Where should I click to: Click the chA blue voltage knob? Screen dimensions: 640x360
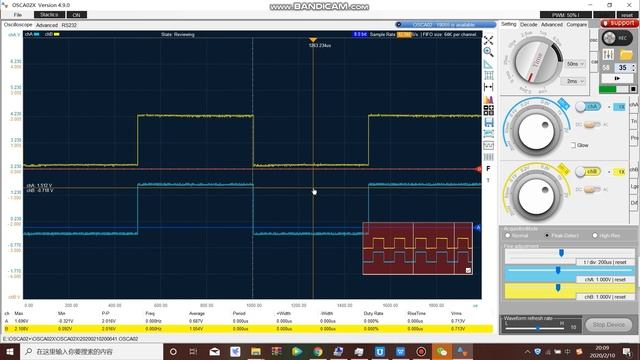click(536, 131)
